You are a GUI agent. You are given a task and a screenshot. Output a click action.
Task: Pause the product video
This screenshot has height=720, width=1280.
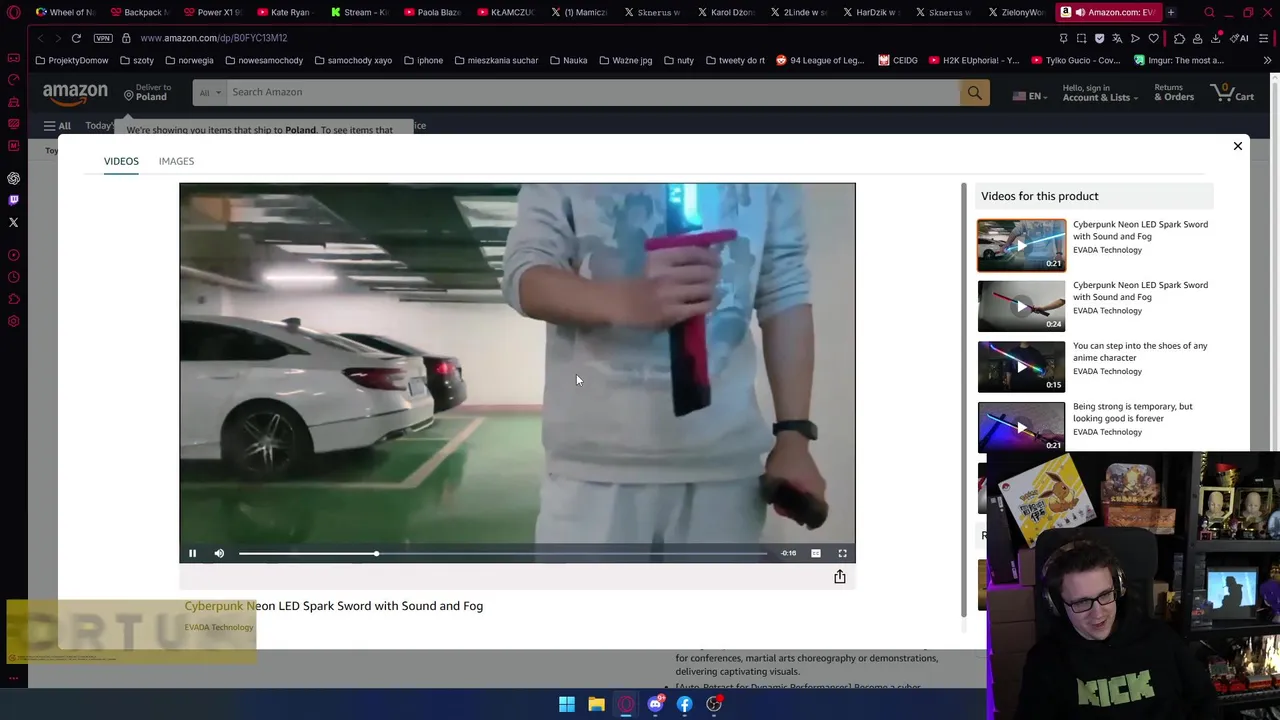pyautogui.click(x=192, y=553)
